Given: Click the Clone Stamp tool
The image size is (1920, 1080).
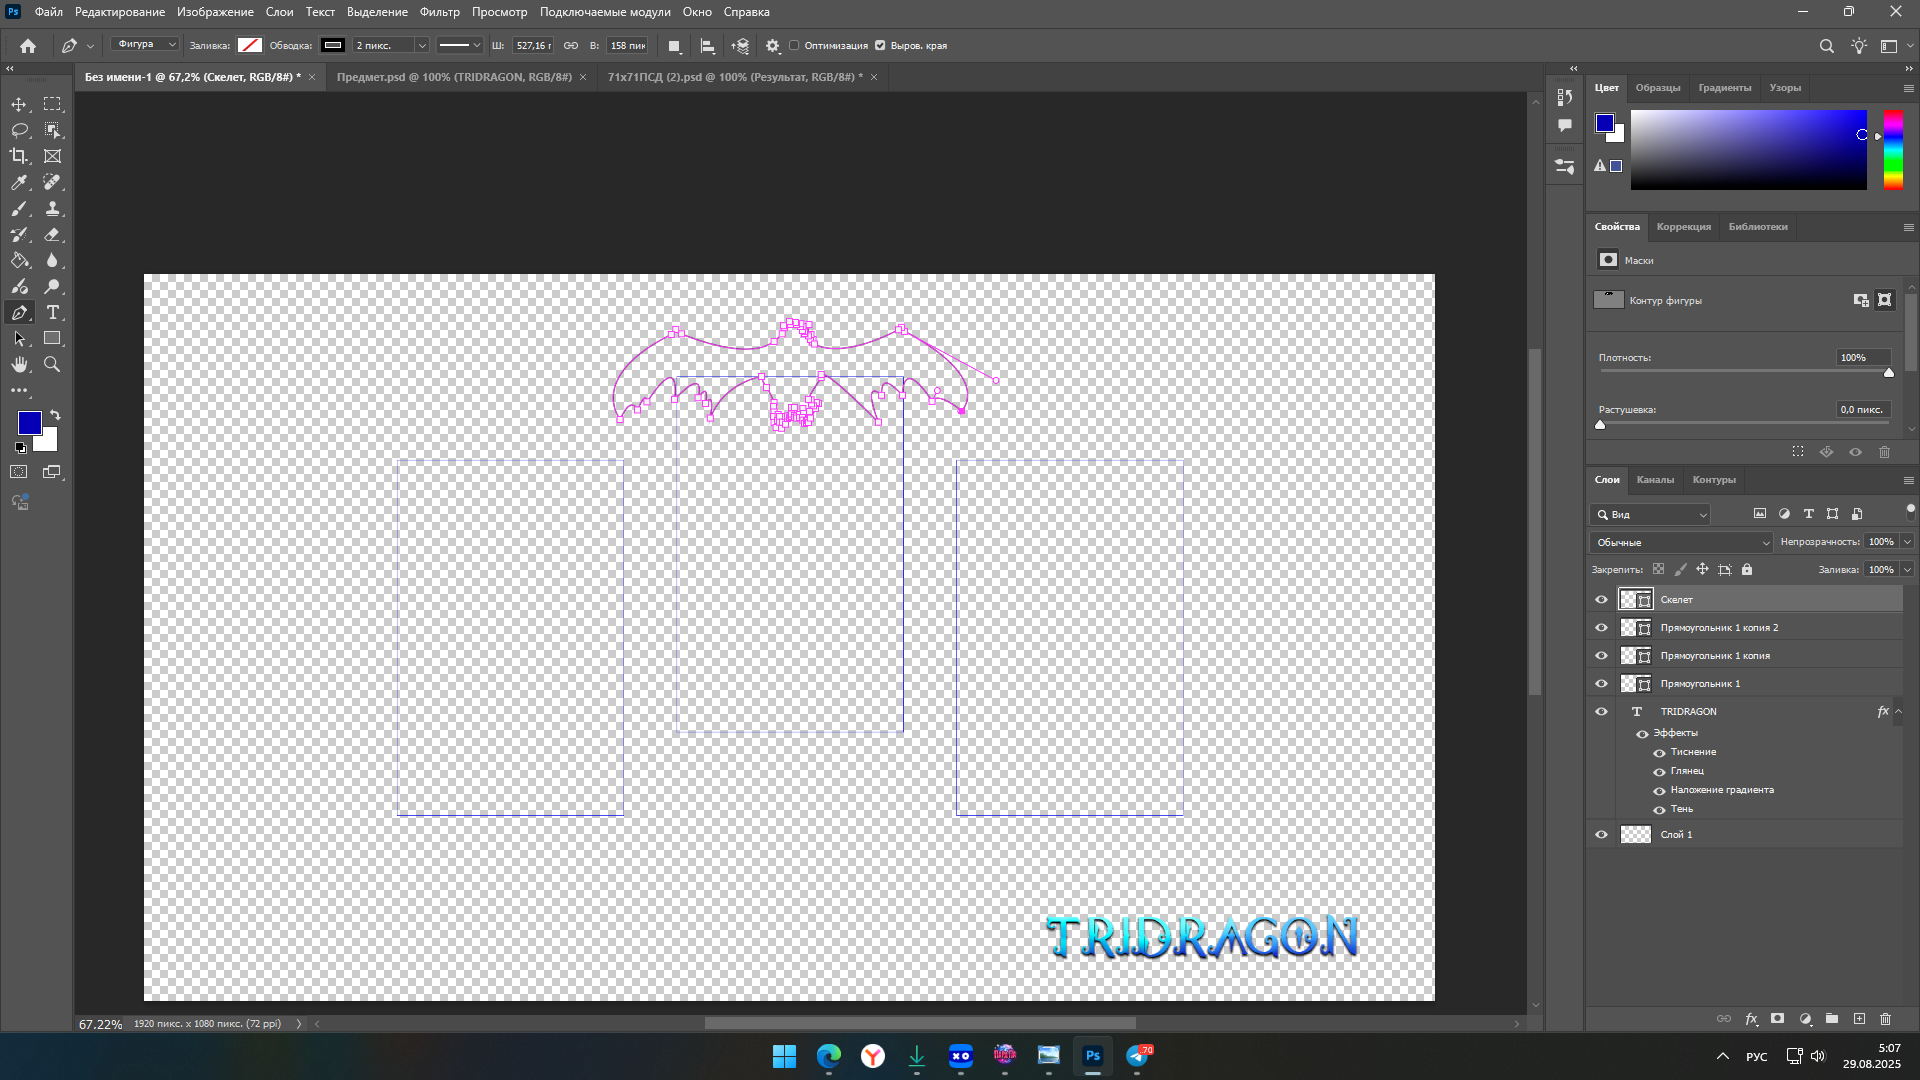Looking at the screenshot, I should (53, 208).
